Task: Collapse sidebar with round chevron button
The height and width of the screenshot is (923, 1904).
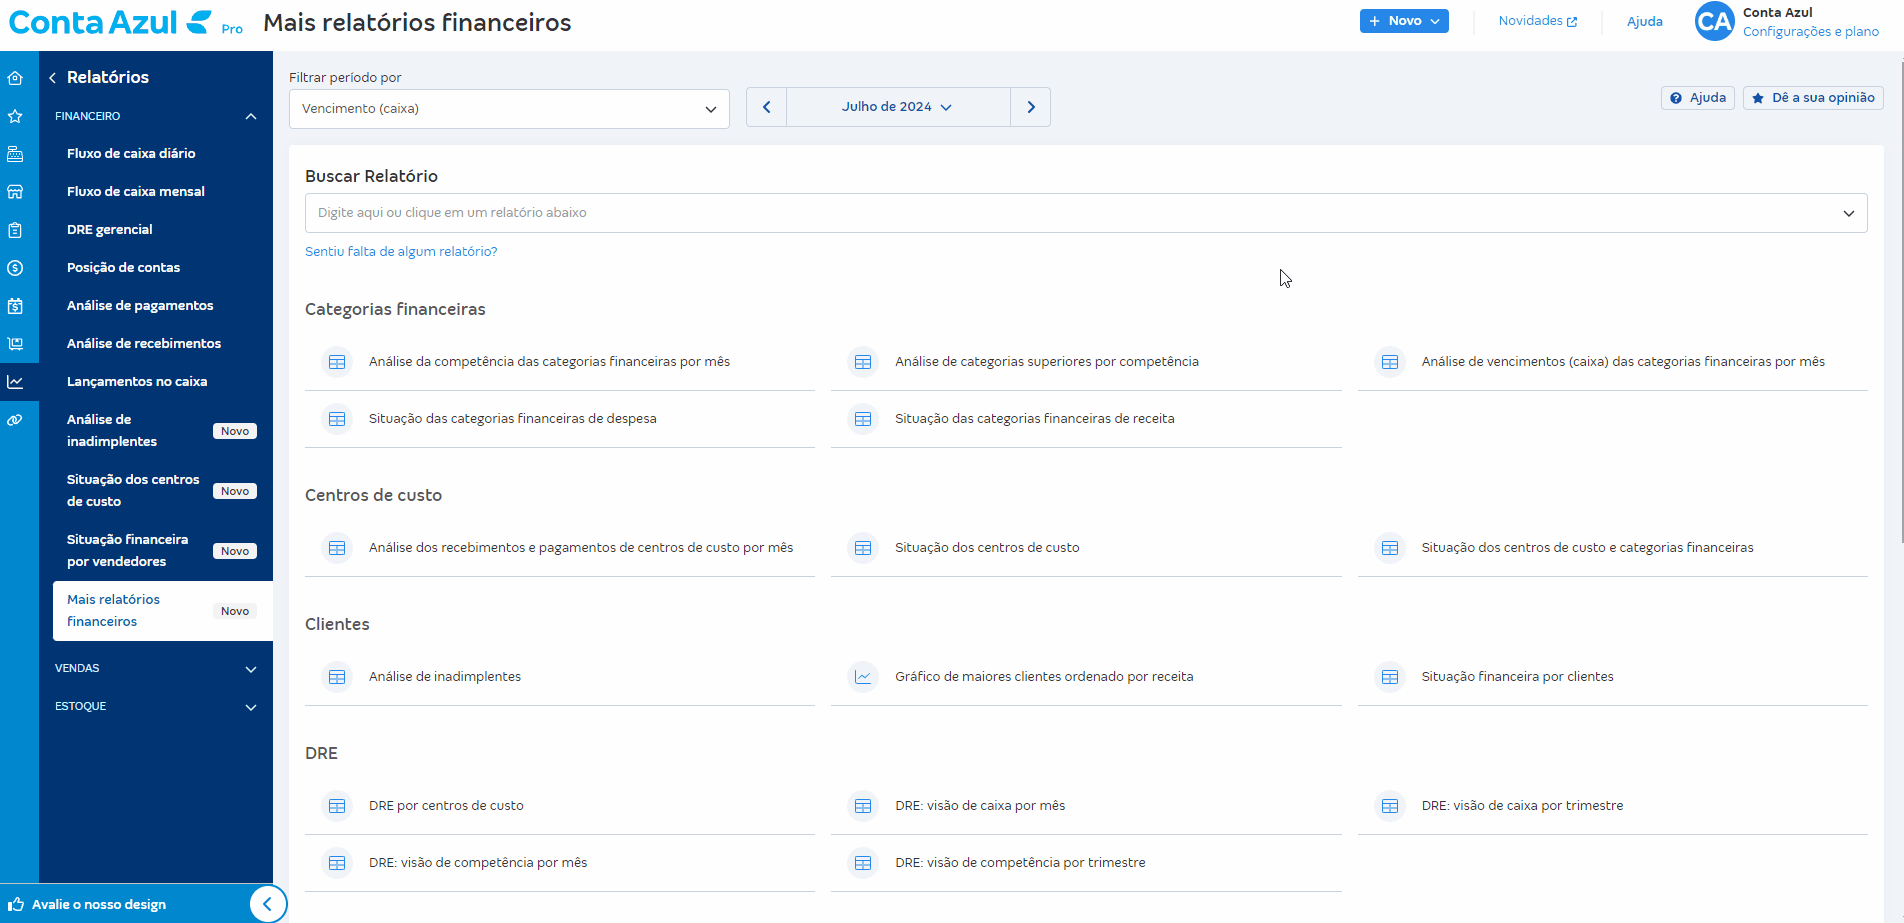Action: point(267,904)
